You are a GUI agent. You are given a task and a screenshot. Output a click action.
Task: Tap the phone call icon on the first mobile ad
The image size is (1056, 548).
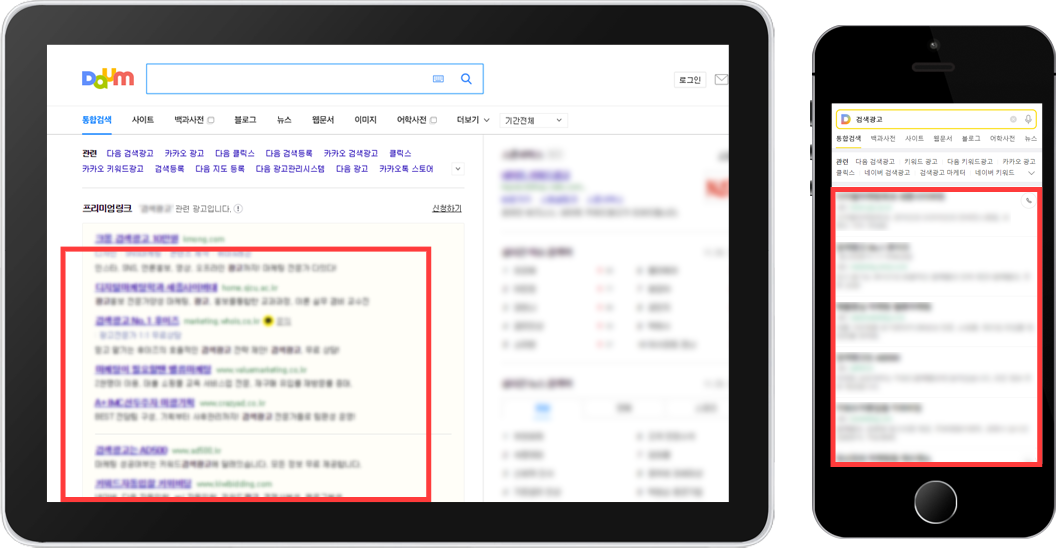[x=1028, y=200]
